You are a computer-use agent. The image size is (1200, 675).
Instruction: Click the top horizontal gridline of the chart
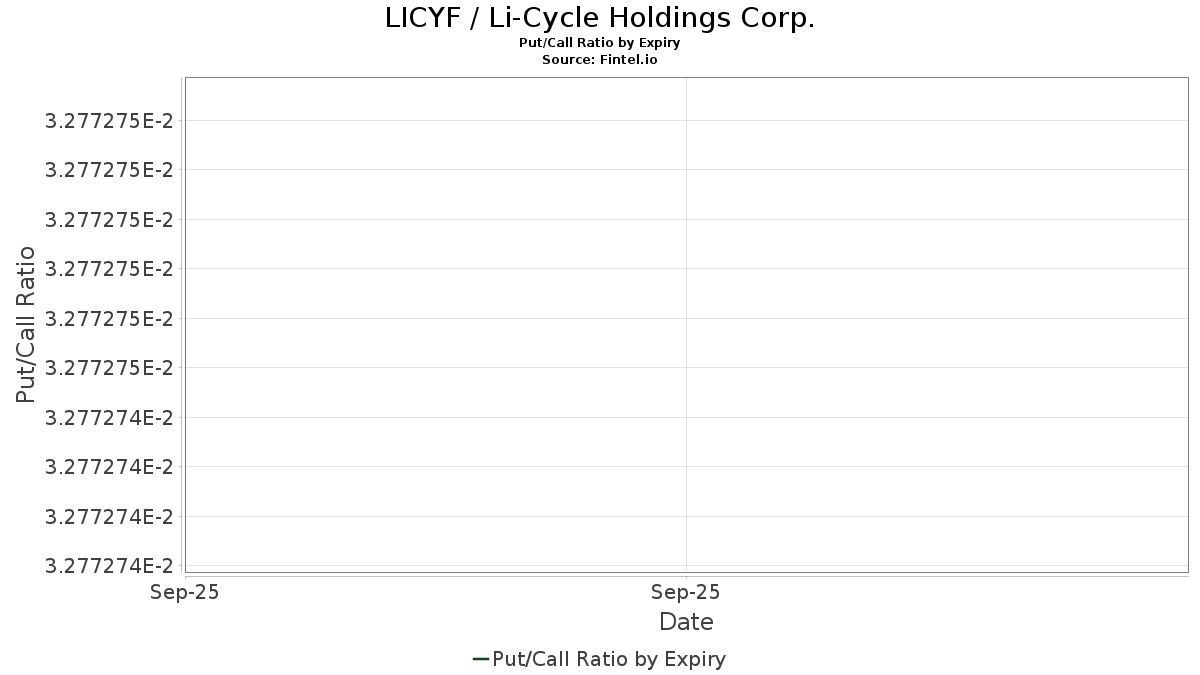[x=686, y=121]
